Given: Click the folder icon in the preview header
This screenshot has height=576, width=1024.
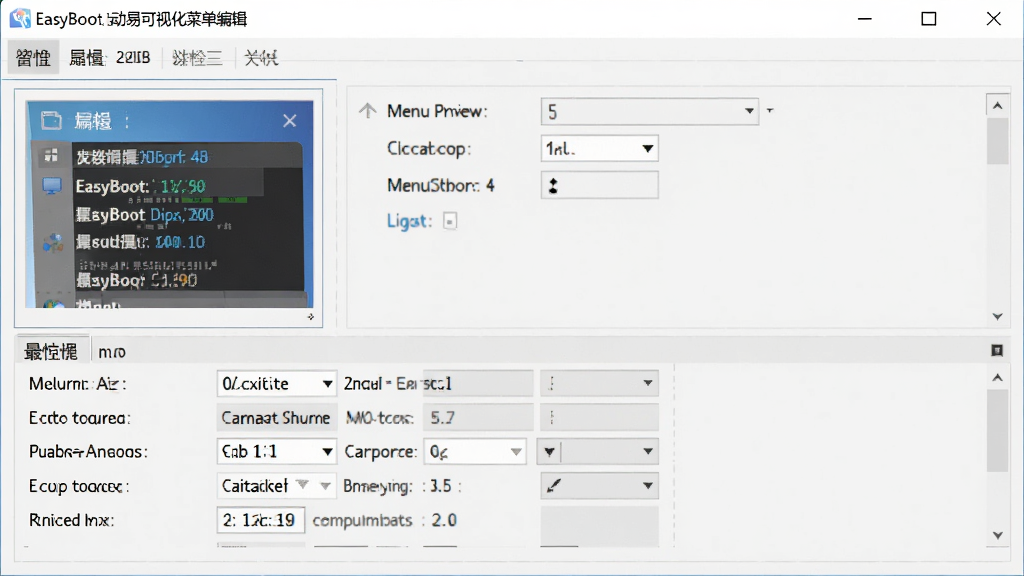Looking at the screenshot, I should 51,121.
